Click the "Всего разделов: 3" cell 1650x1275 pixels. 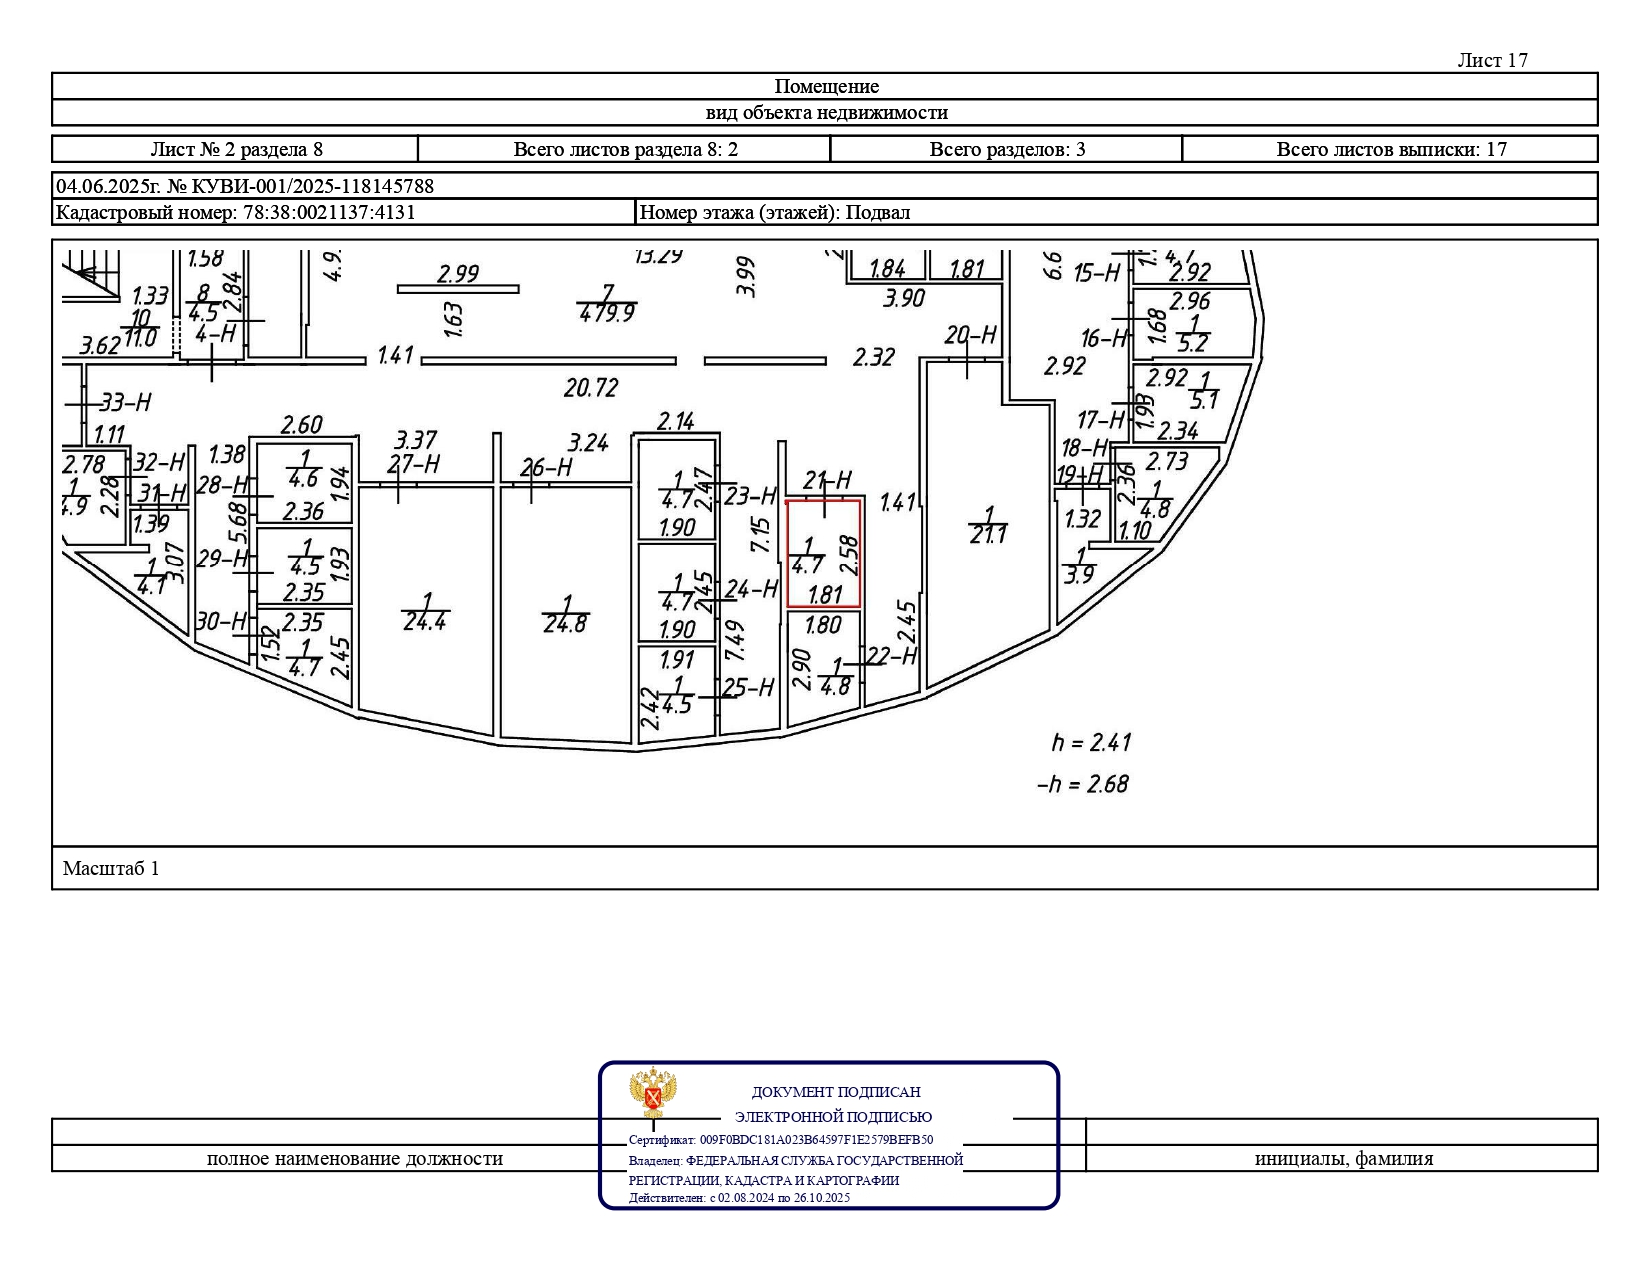pyautogui.click(x=1008, y=149)
